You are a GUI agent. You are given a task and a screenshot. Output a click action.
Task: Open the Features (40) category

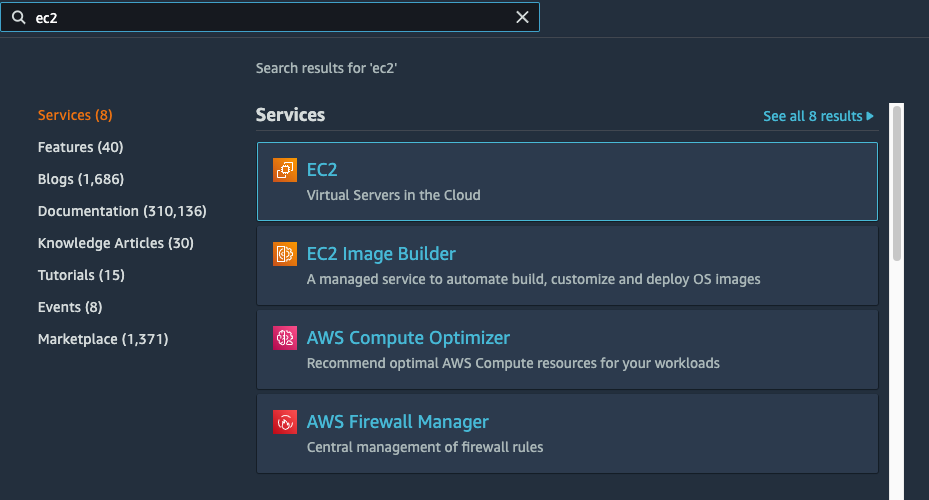pyautogui.click(x=80, y=147)
